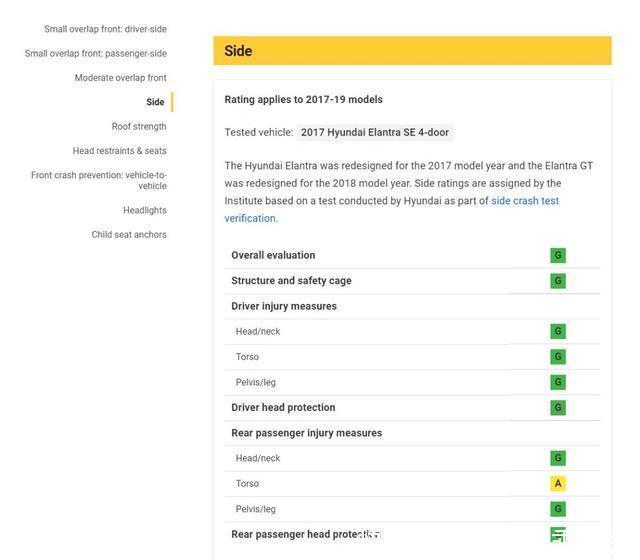The width and height of the screenshot is (640, 560).
Task: Navigate to Front crash prevention: vehicle-to-vehicle
Action: (99, 180)
